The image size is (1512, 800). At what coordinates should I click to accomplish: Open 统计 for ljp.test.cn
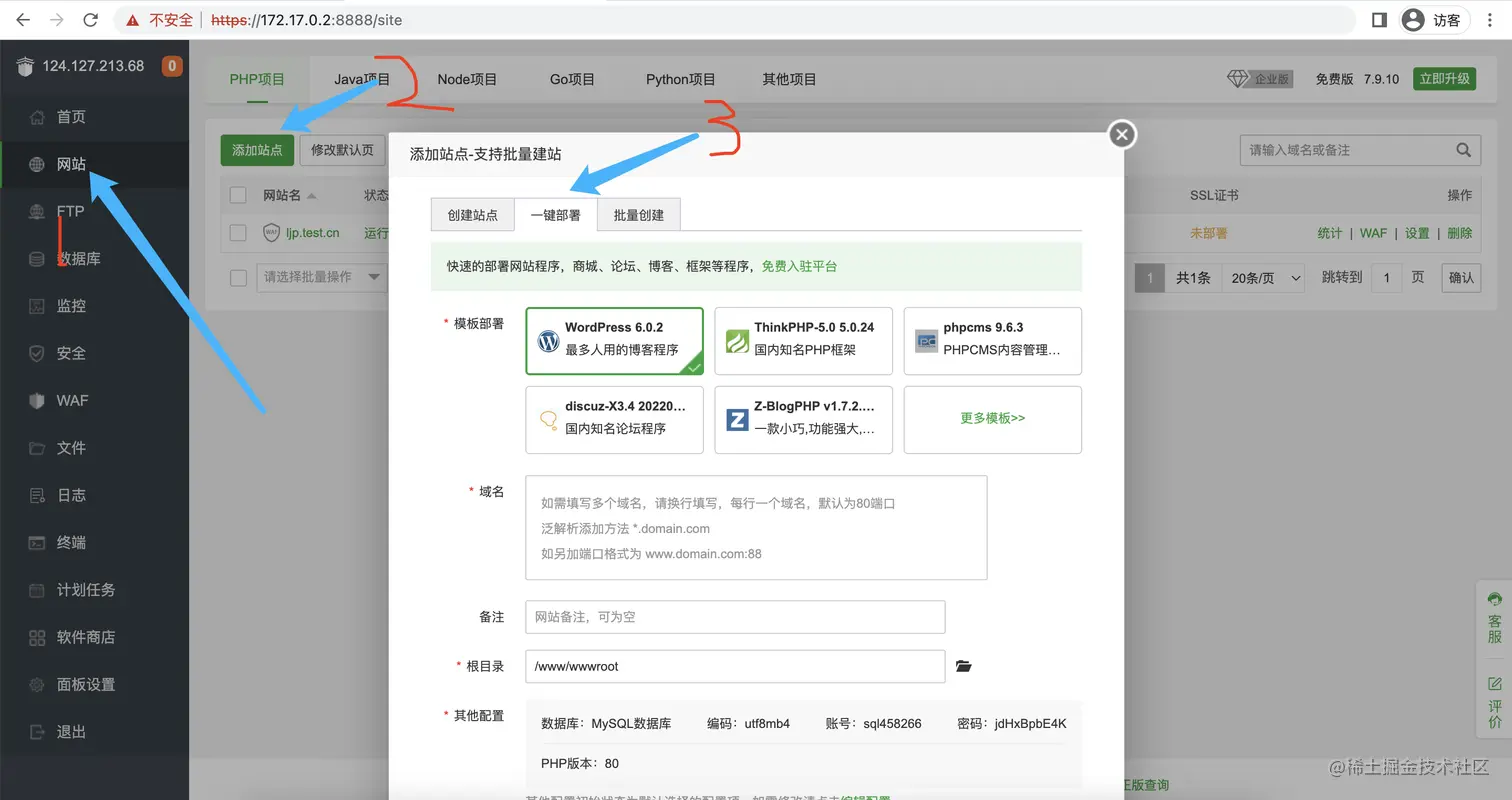[x=1330, y=233]
